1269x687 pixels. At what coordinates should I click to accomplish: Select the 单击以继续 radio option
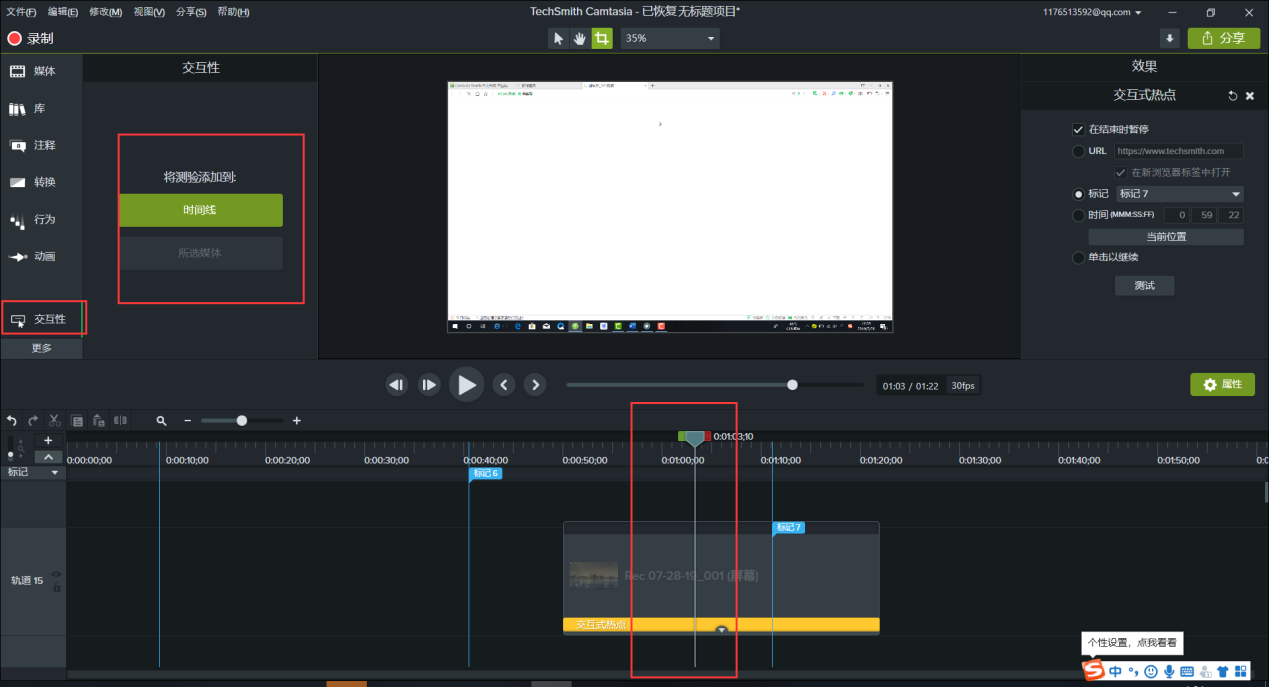(x=1078, y=258)
